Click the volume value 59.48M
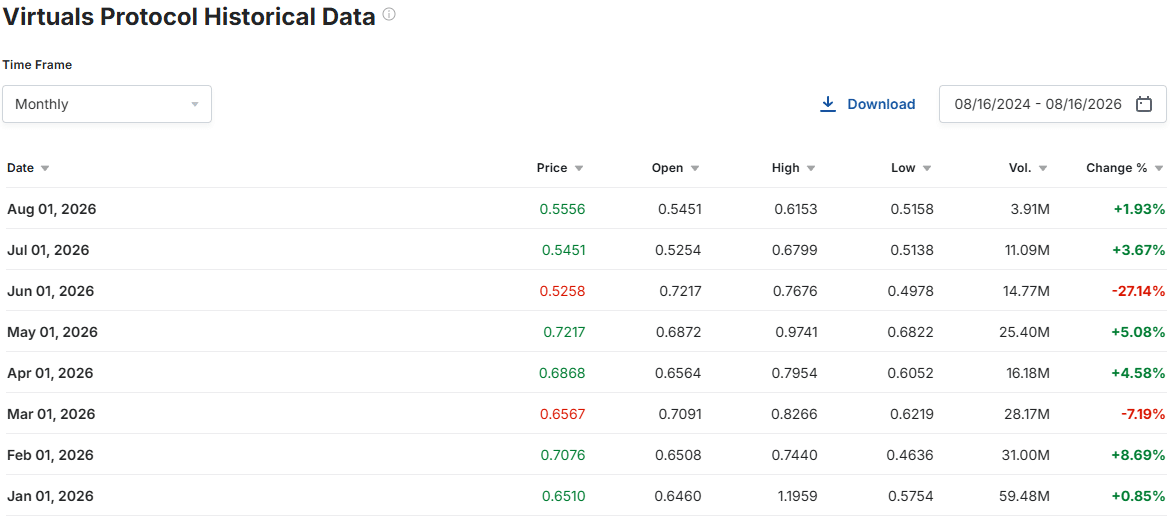The image size is (1176, 516). [1024, 496]
